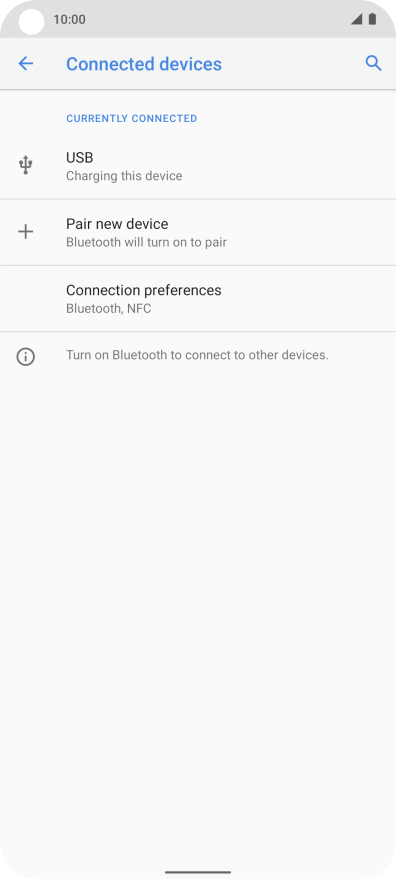Tap the info circle icon
396x879 pixels.
(x=26, y=357)
